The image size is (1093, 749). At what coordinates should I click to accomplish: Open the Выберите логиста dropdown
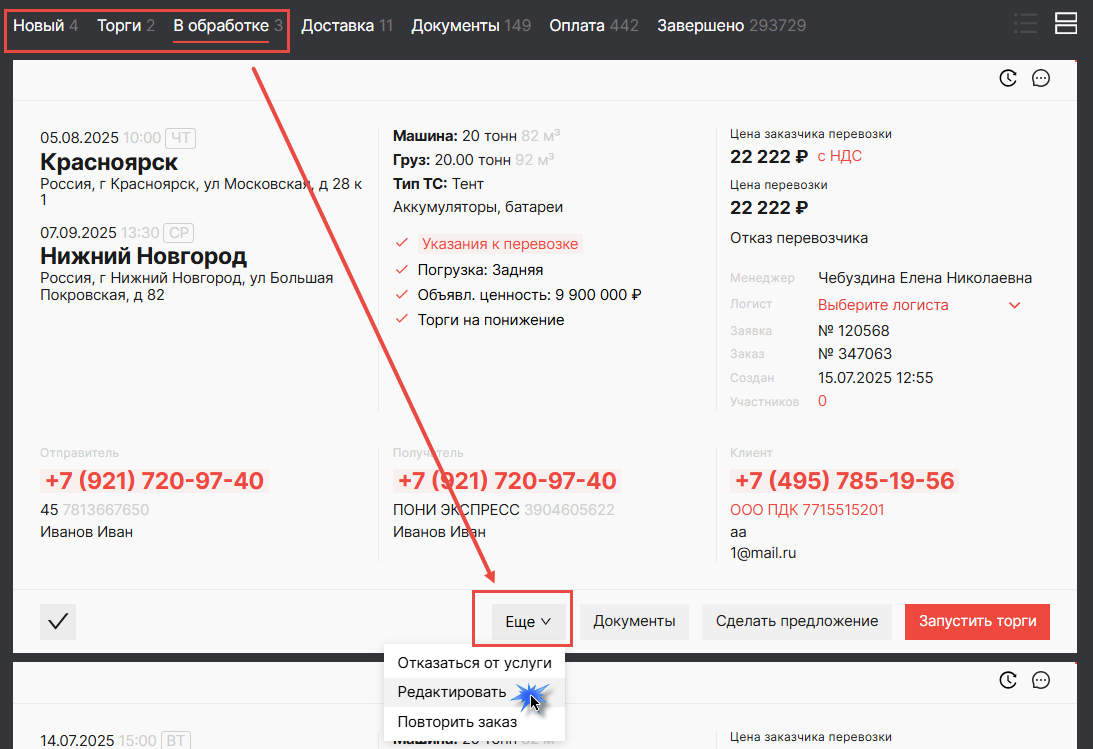click(x=919, y=305)
